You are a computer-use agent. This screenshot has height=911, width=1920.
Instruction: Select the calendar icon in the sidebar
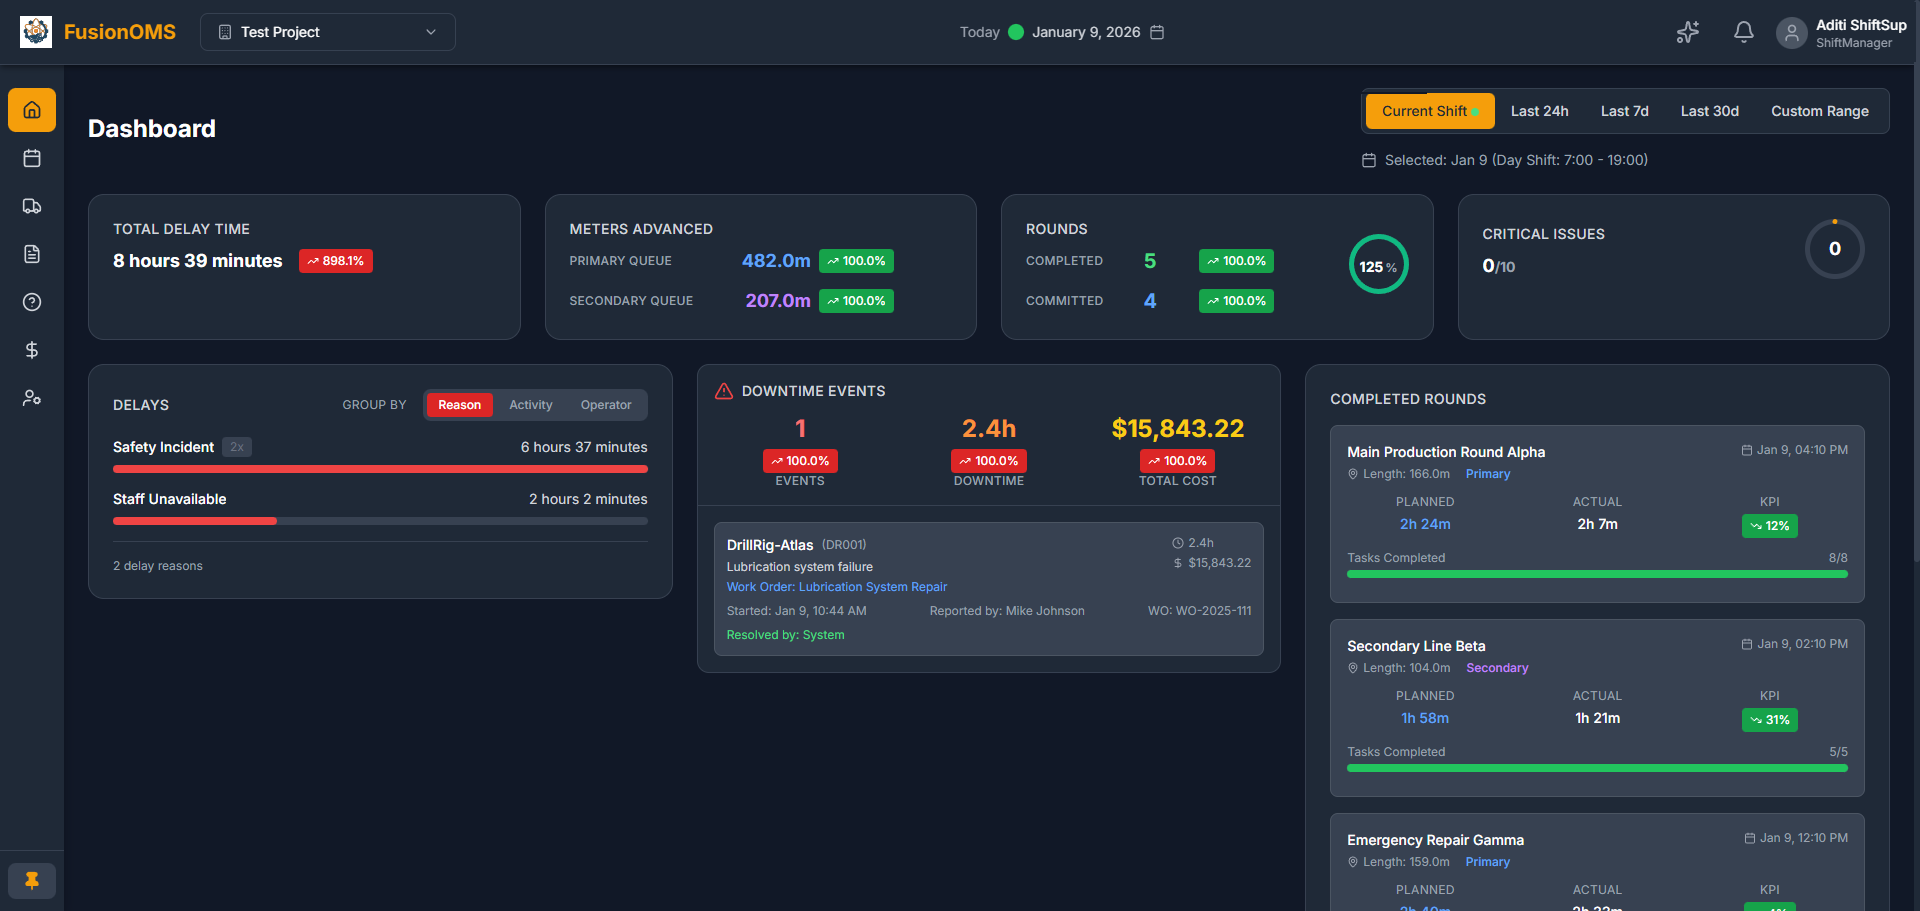click(x=32, y=158)
